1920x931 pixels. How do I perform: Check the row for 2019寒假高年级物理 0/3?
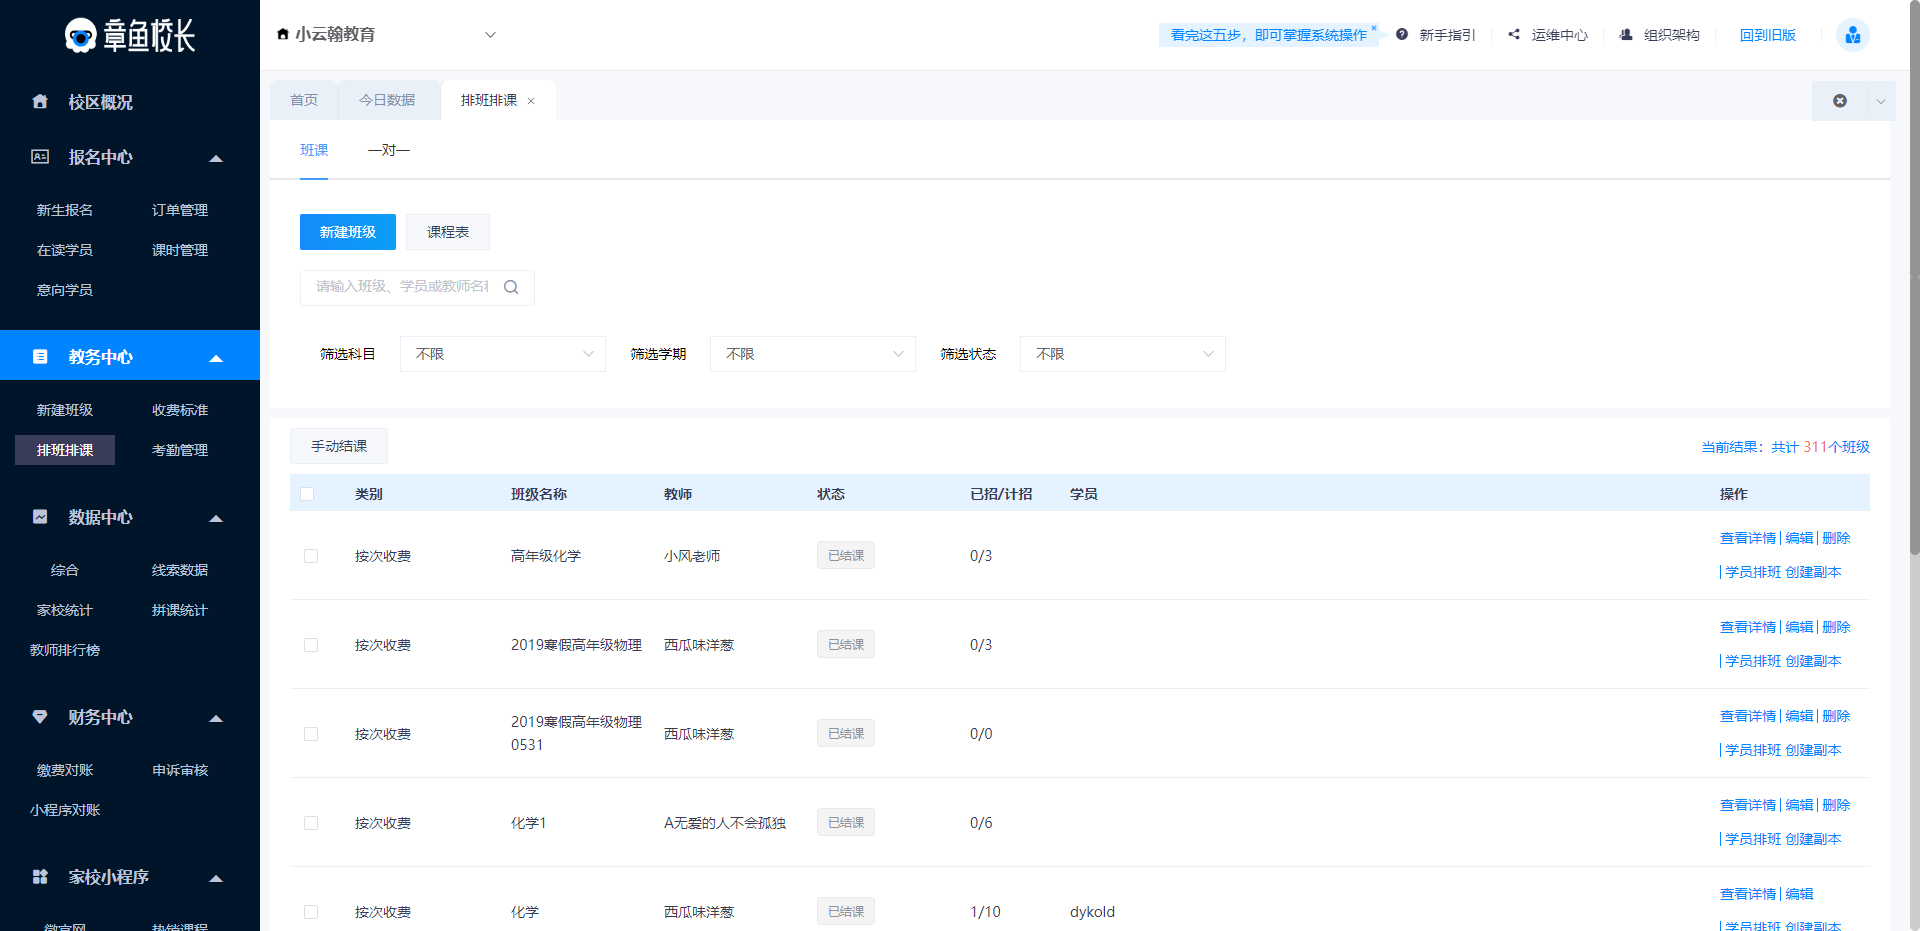[x=311, y=645]
